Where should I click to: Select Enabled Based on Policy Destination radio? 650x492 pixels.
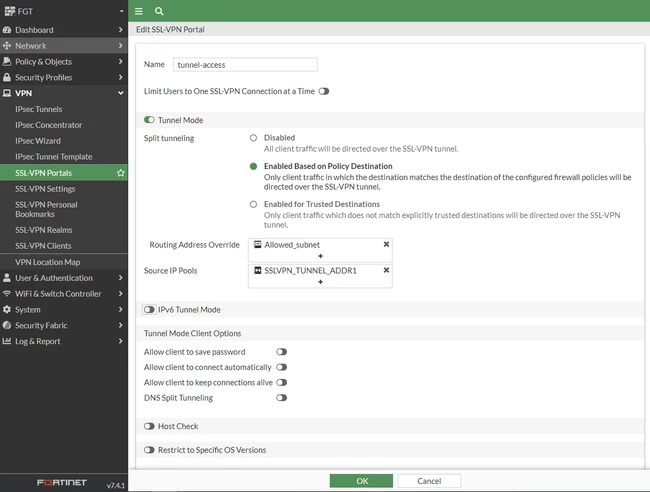[x=253, y=166]
